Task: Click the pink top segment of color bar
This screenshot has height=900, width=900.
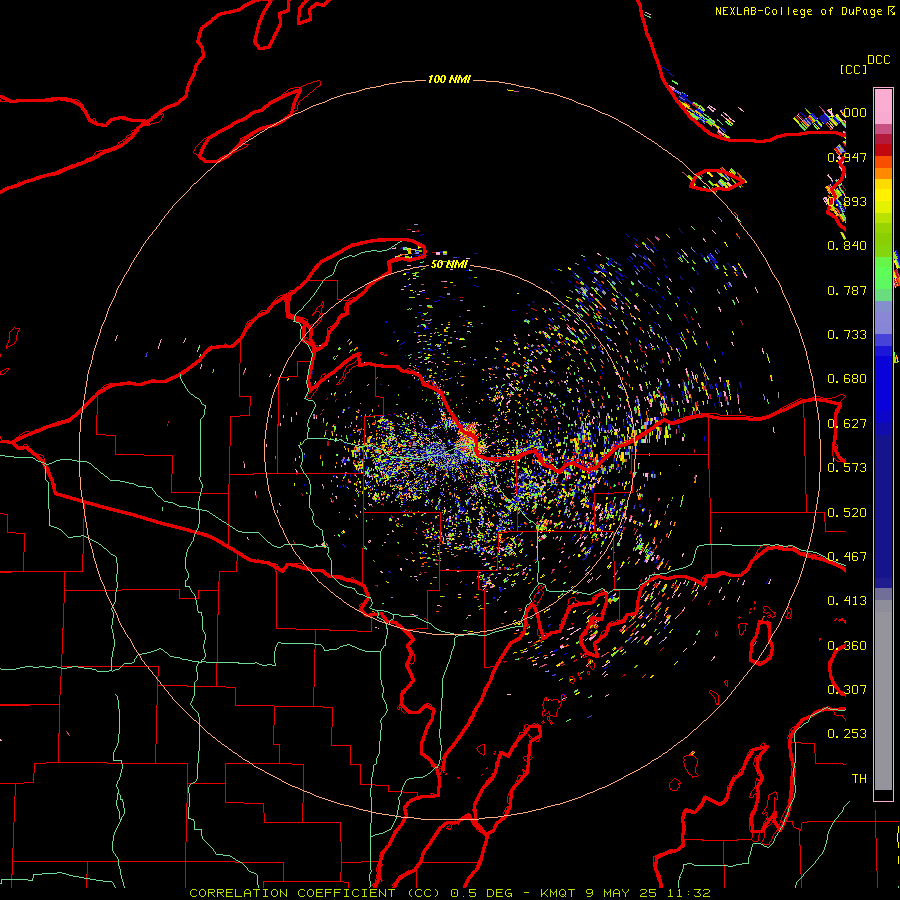Action: (883, 107)
